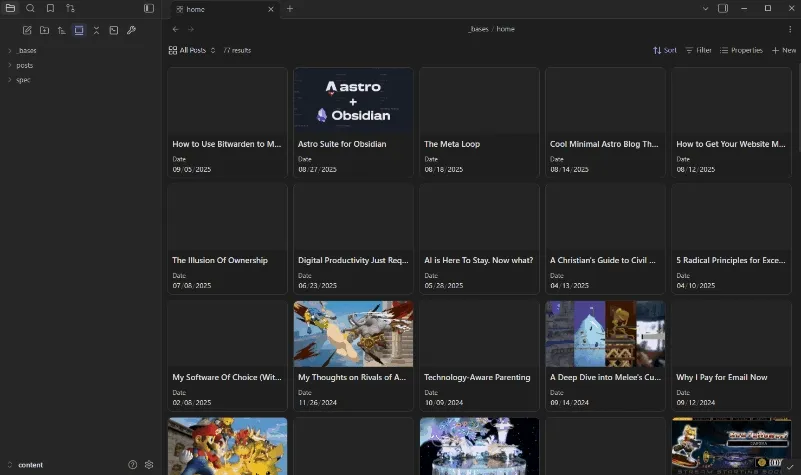
Task: Open the three-dot more options menu
Action: pos(790,29)
